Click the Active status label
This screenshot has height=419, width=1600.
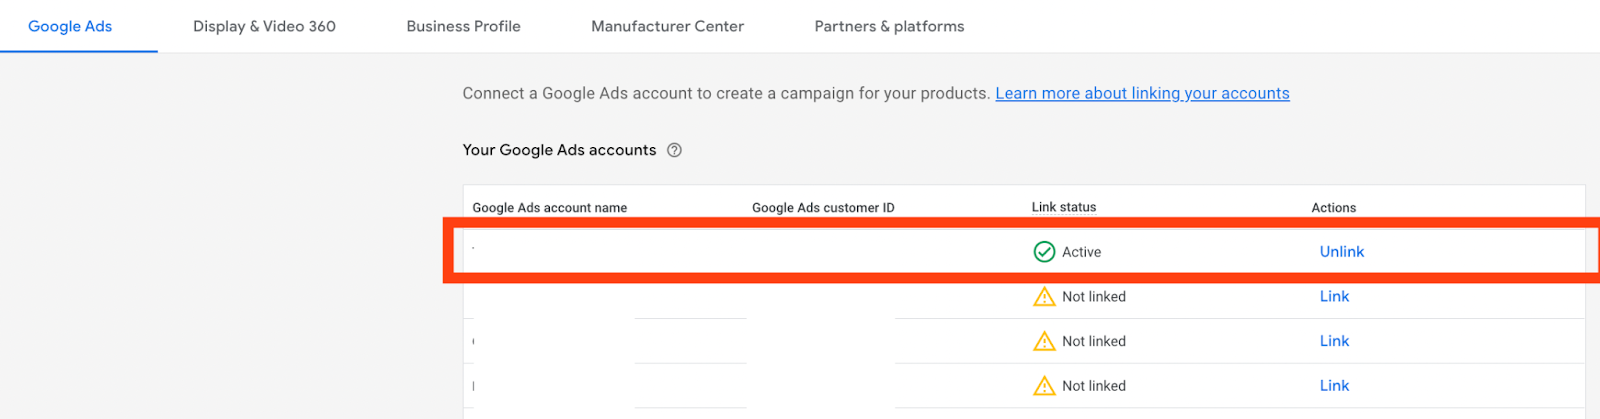tap(1081, 252)
